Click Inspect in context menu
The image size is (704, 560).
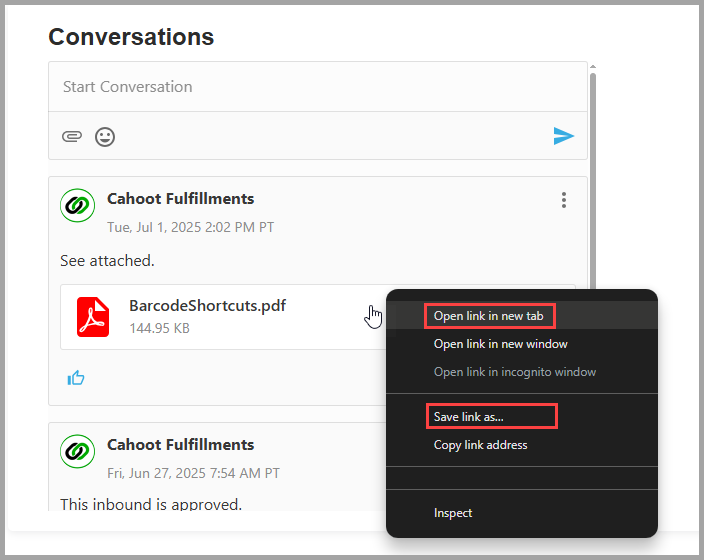click(x=453, y=513)
